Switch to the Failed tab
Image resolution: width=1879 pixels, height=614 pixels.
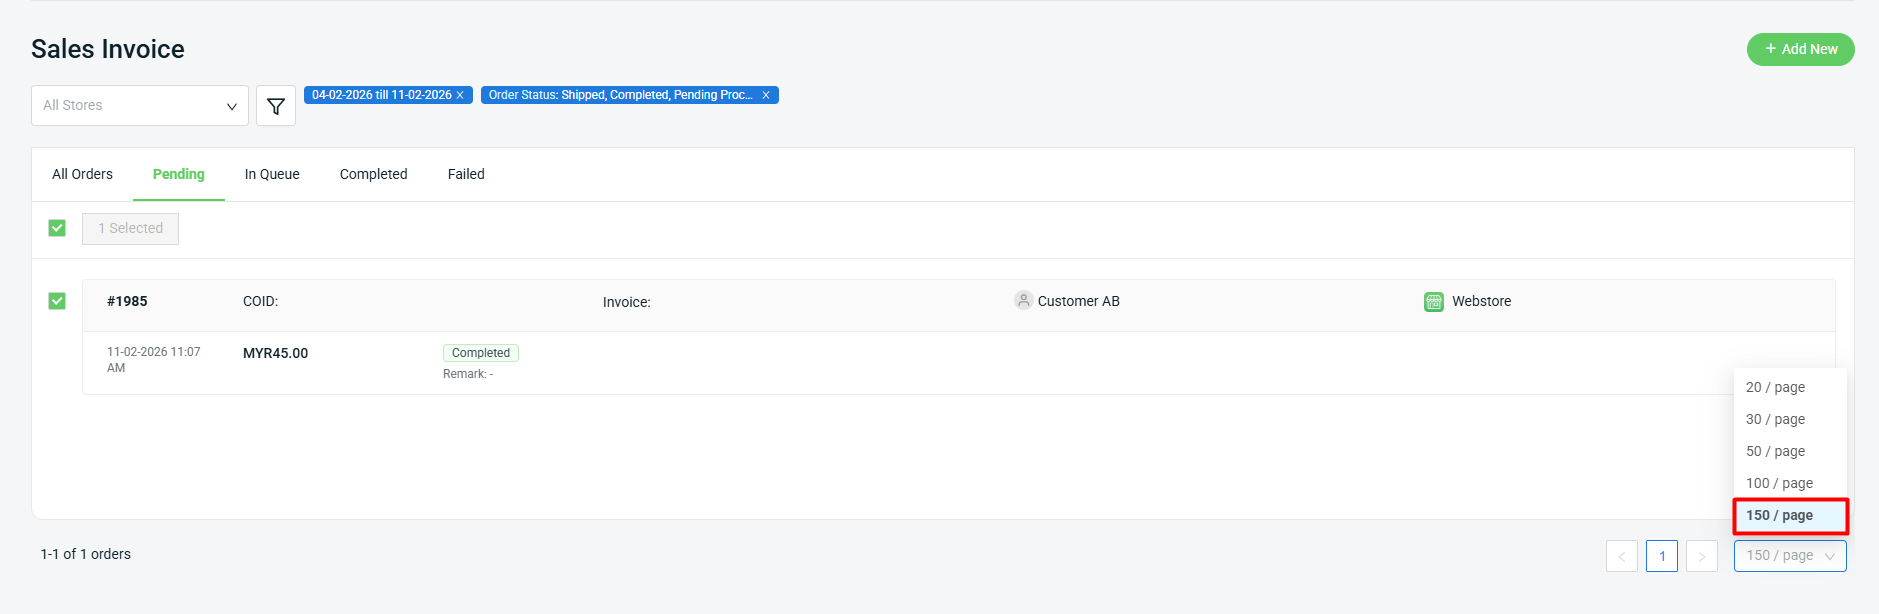point(466,174)
